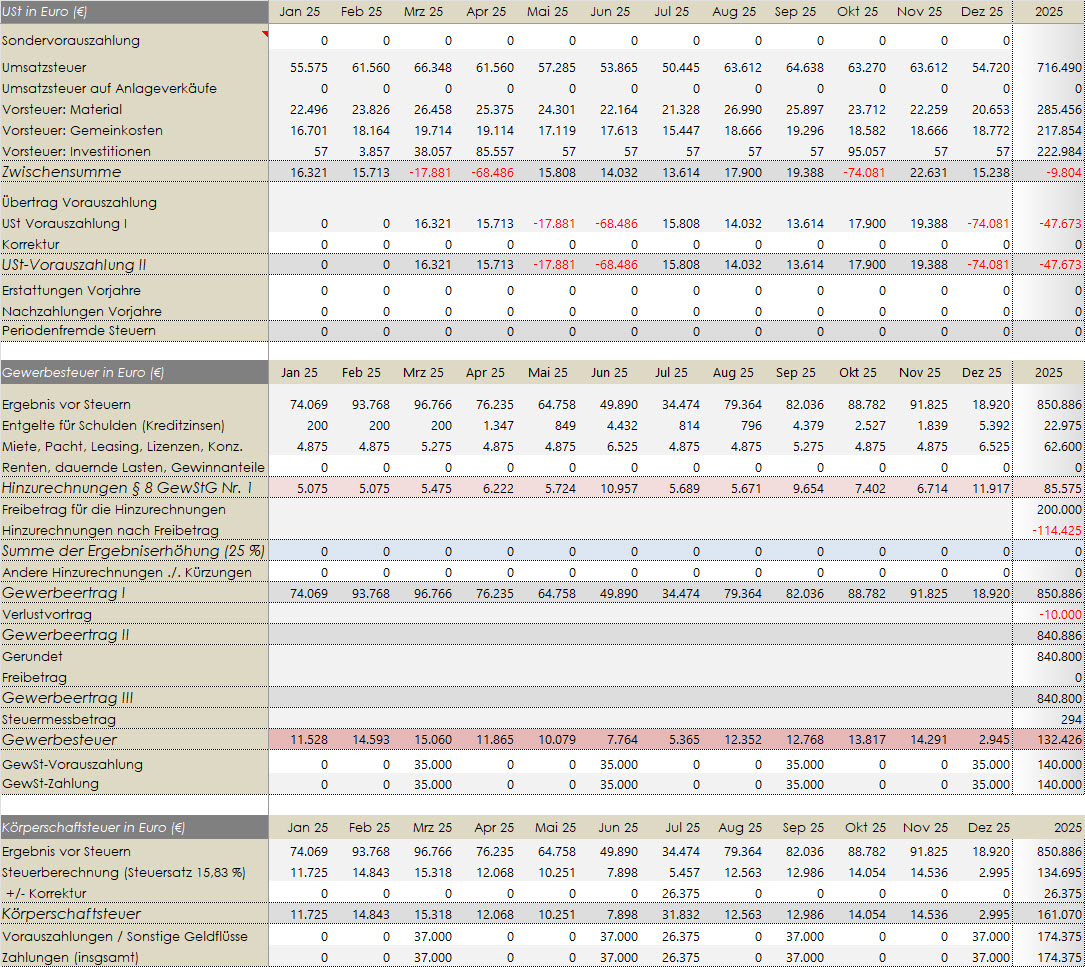The height and width of the screenshot is (967, 1085).
Task: Select the 'Sondervorauszahlung' row label
Action: pyautogui.click(x=71, y=41)
